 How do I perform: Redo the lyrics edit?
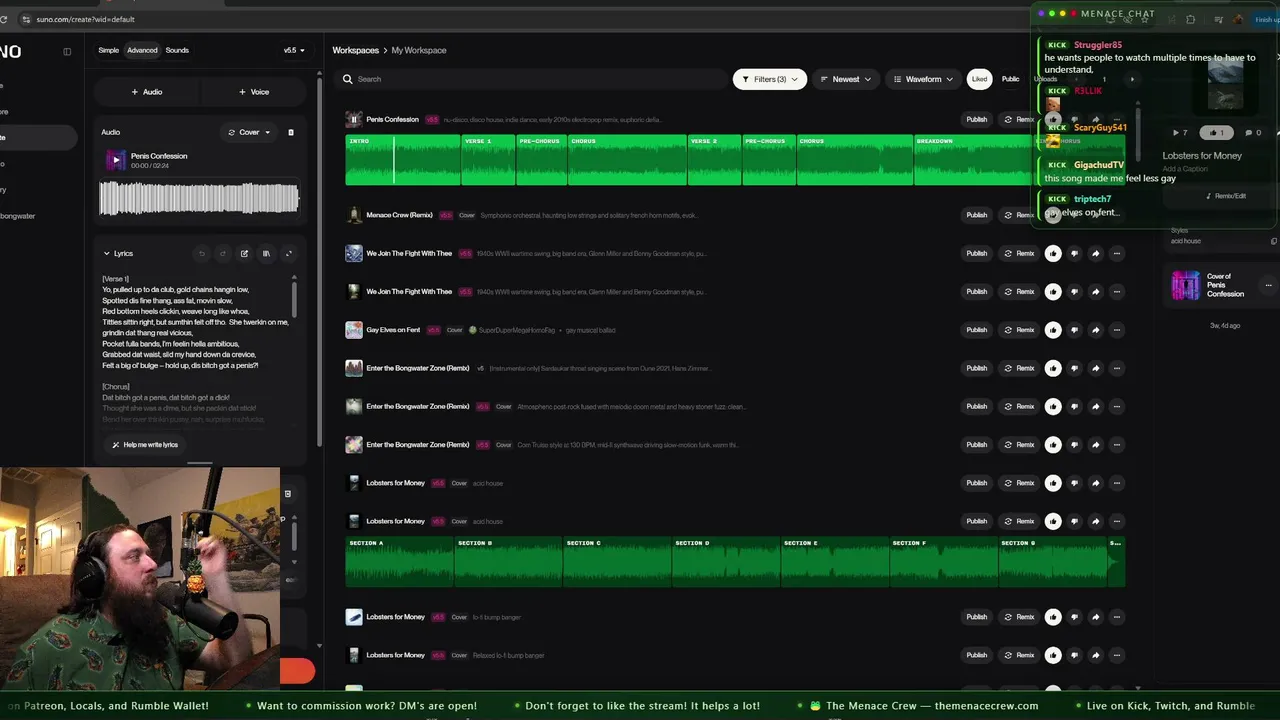pos(223,254)
